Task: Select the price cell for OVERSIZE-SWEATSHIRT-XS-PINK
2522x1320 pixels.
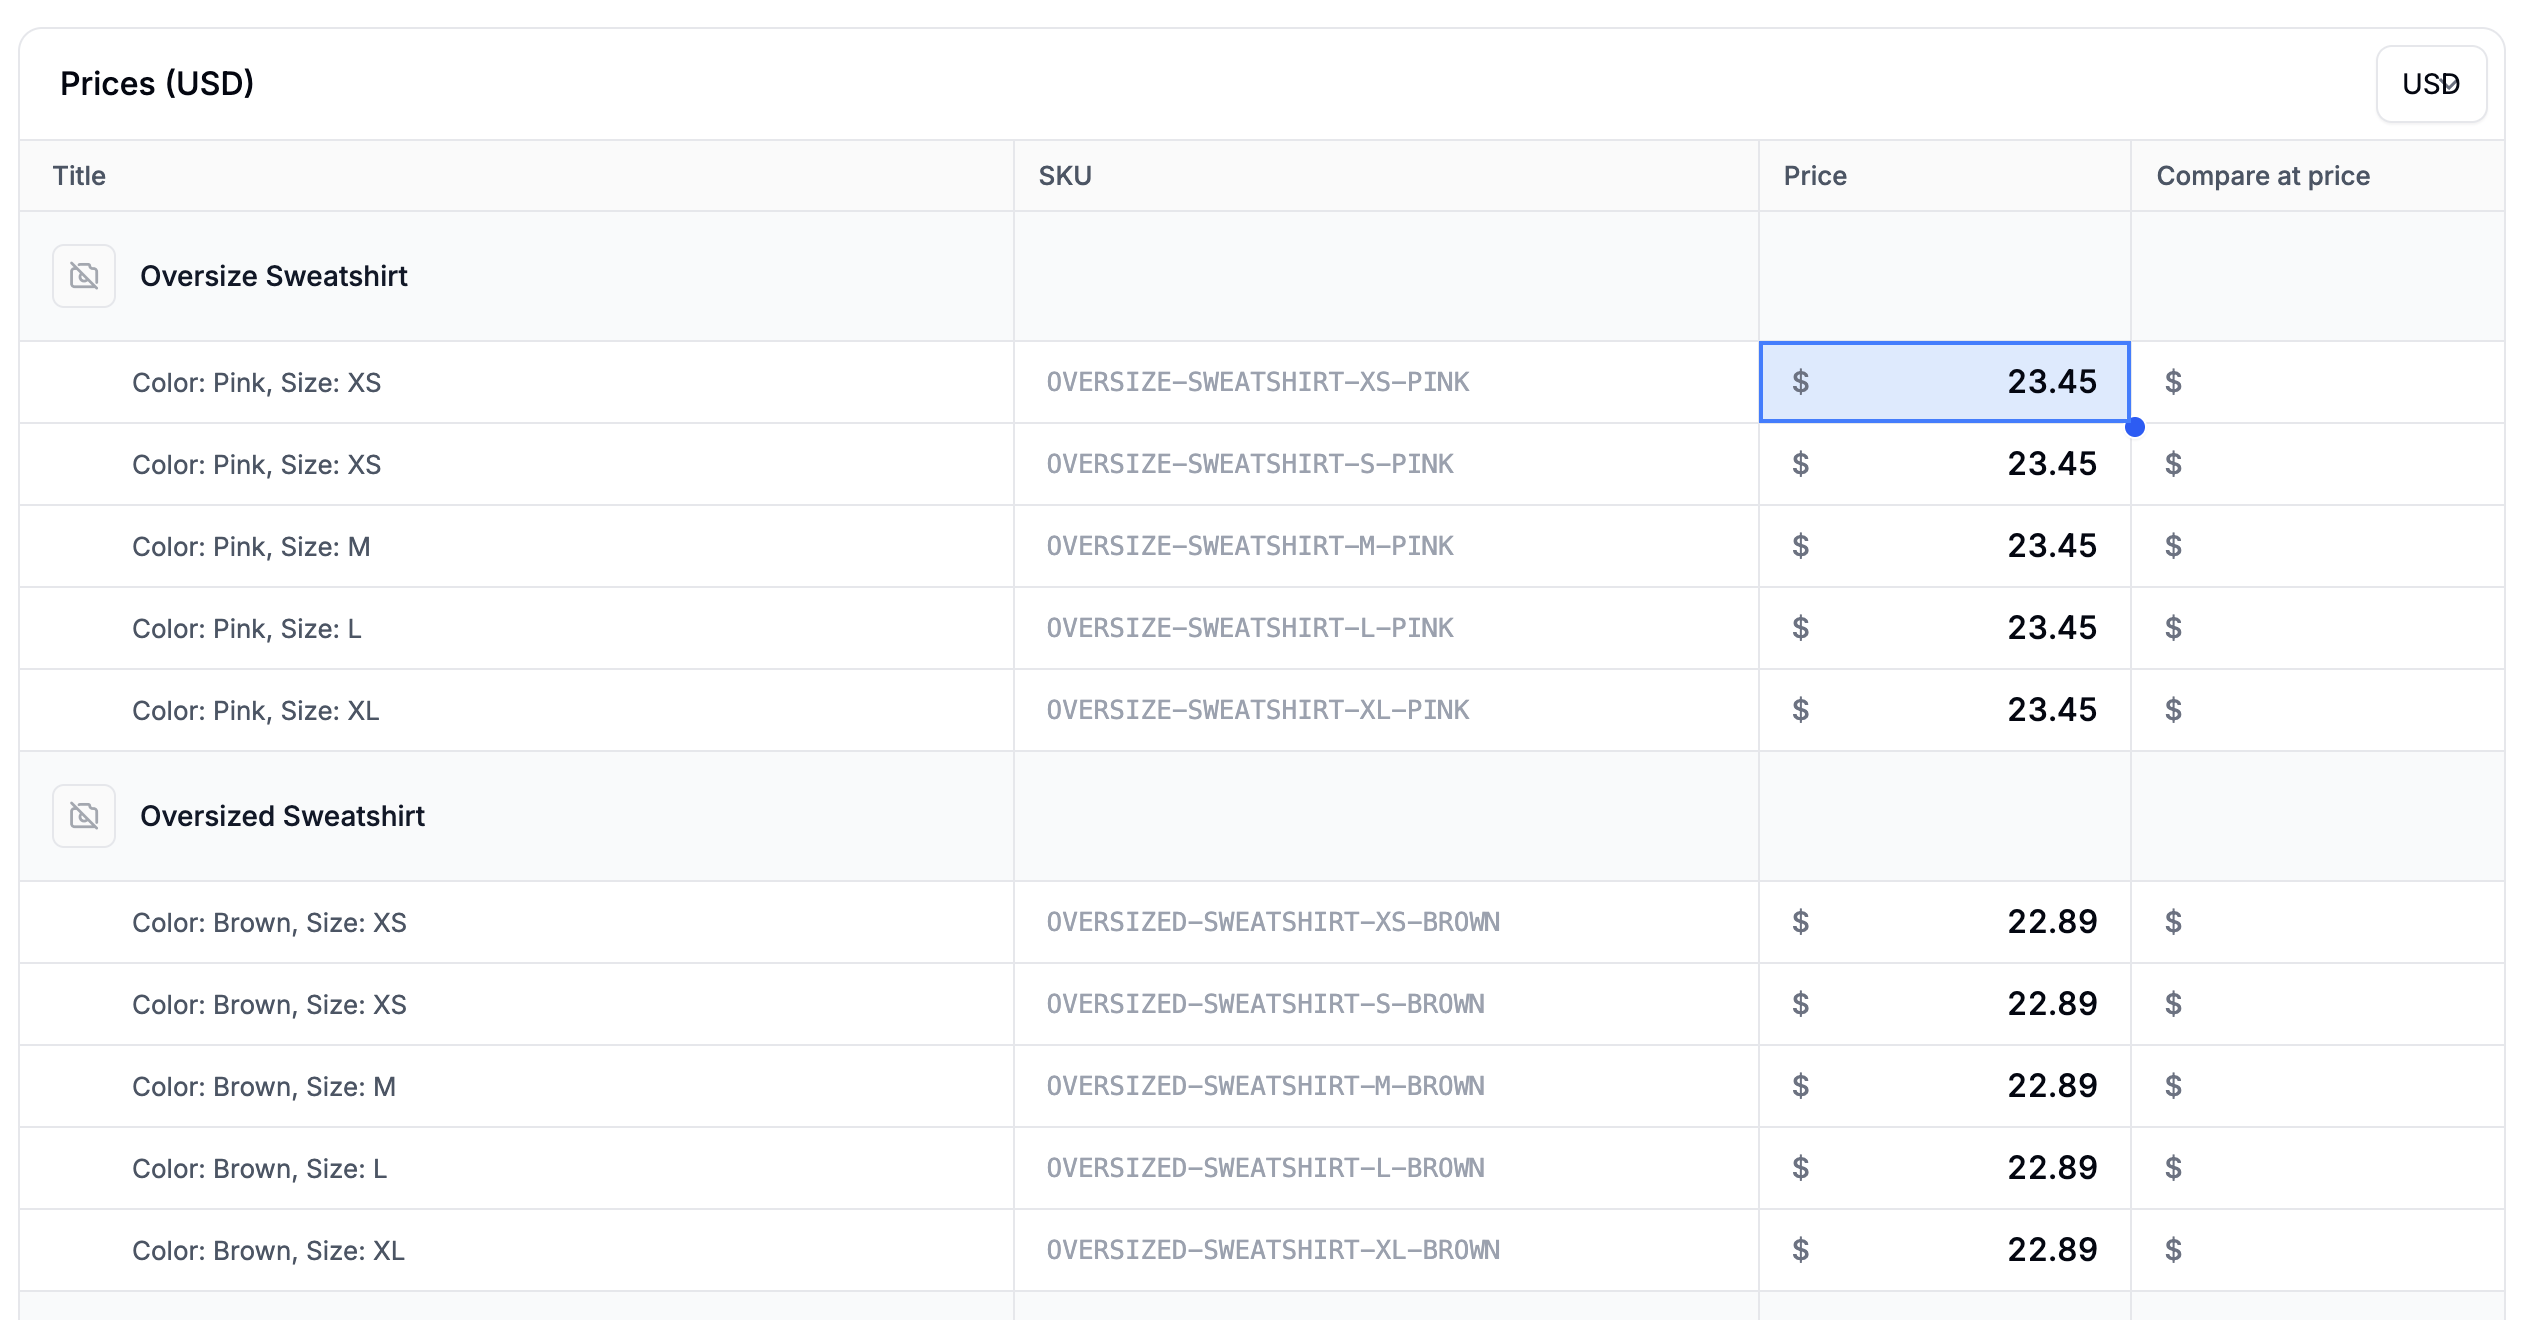Action: pyautogui.click(x=1944, y=382)
